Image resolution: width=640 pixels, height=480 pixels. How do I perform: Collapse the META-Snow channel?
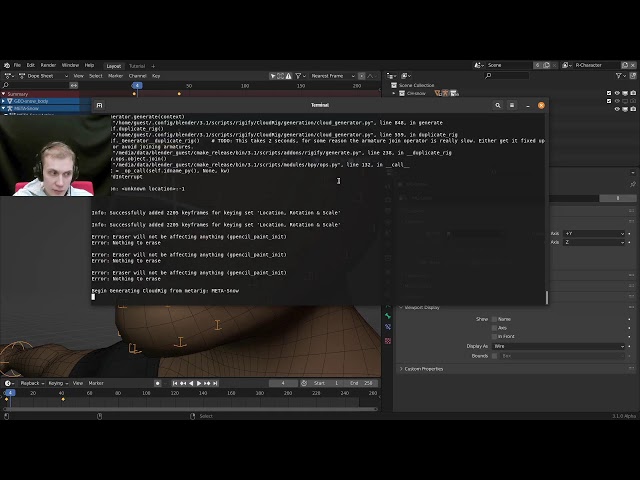(4, 109)
